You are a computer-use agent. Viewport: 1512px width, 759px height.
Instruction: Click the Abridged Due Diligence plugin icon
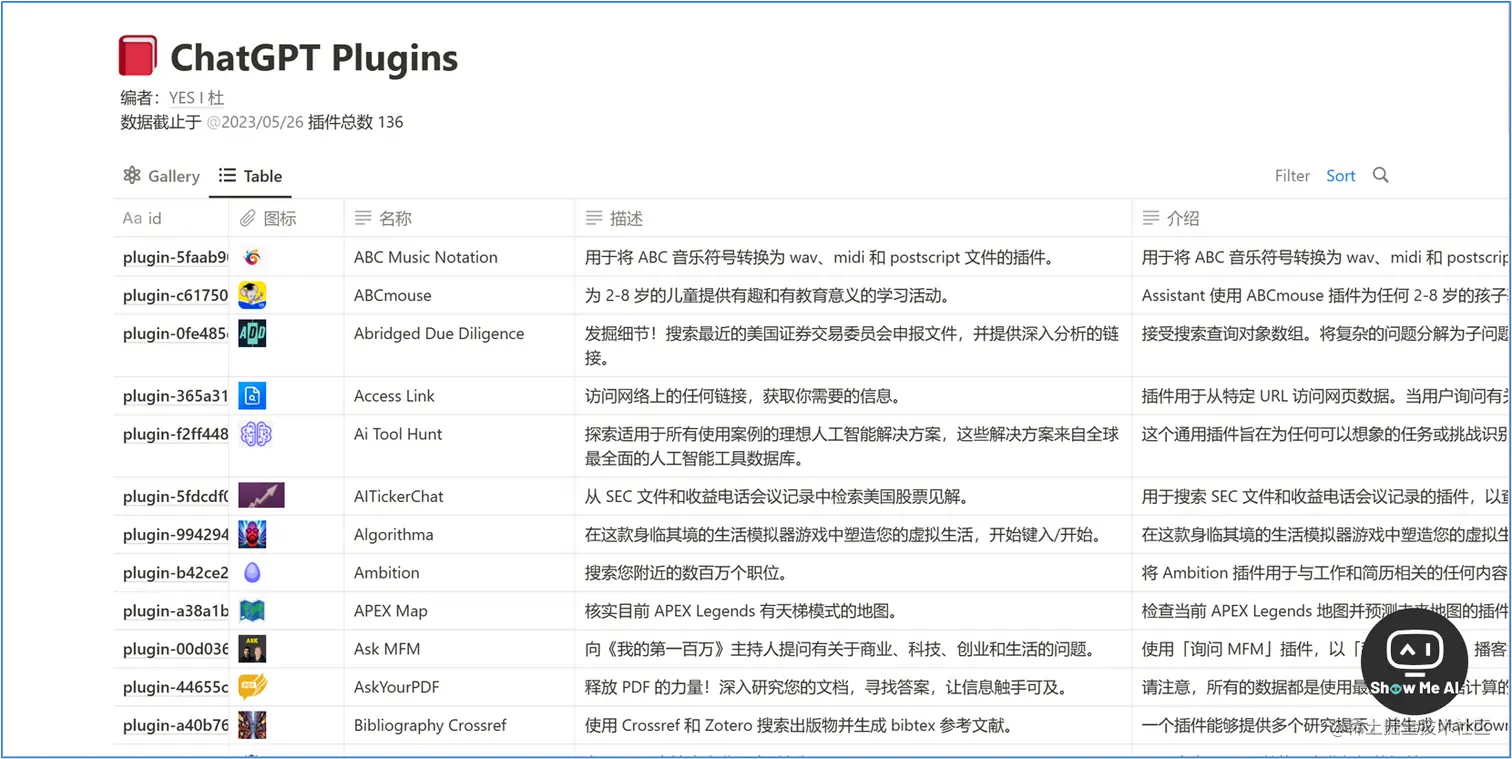pyautogui.click(x=252, y=333)
